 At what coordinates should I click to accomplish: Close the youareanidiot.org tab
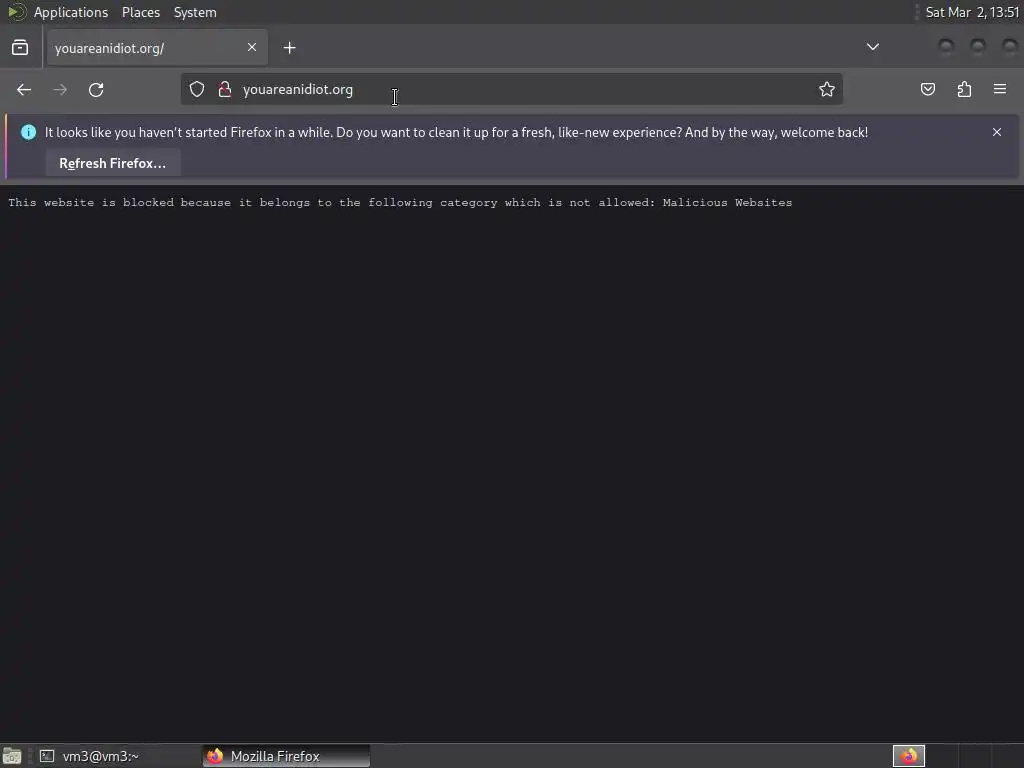tap(252, 47)
